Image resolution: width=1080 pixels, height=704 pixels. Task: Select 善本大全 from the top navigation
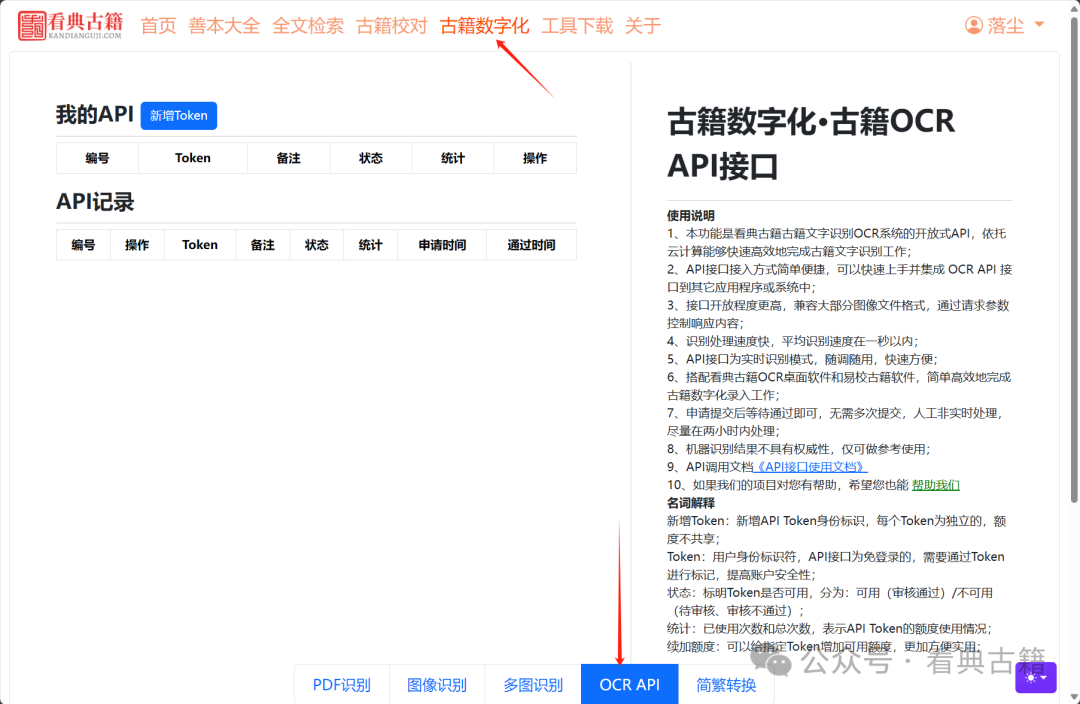[x=224, y=26]
